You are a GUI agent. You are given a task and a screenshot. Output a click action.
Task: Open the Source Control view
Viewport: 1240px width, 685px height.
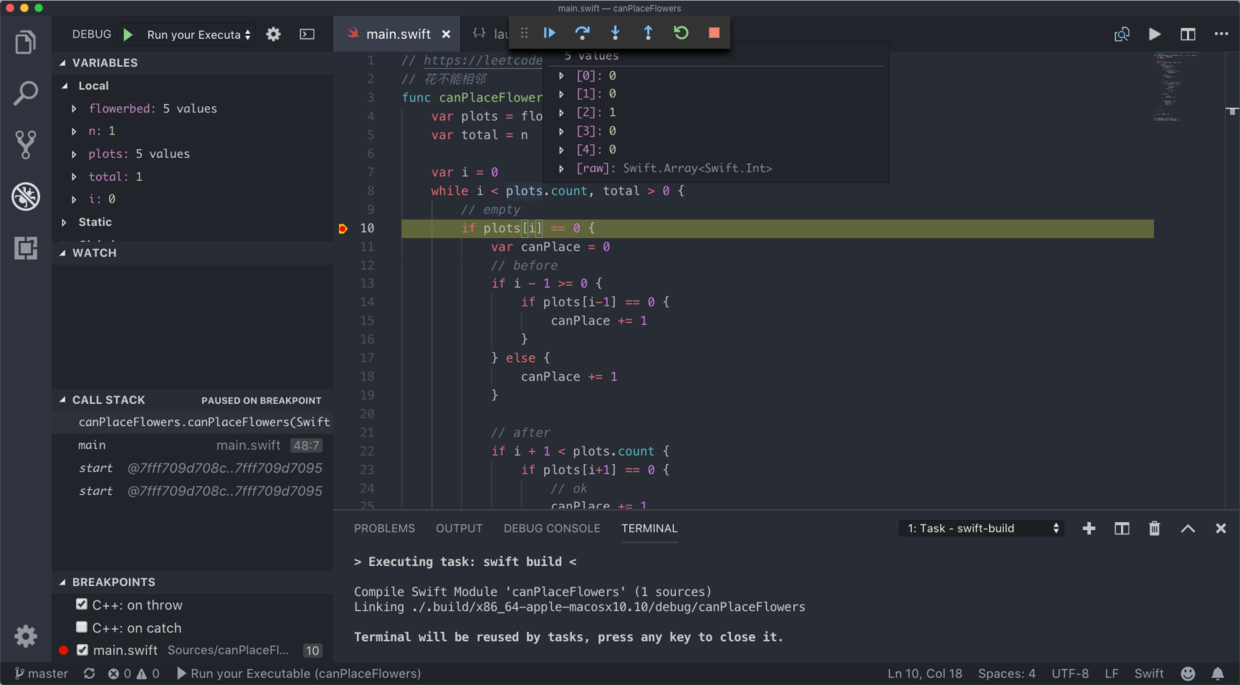26,144
